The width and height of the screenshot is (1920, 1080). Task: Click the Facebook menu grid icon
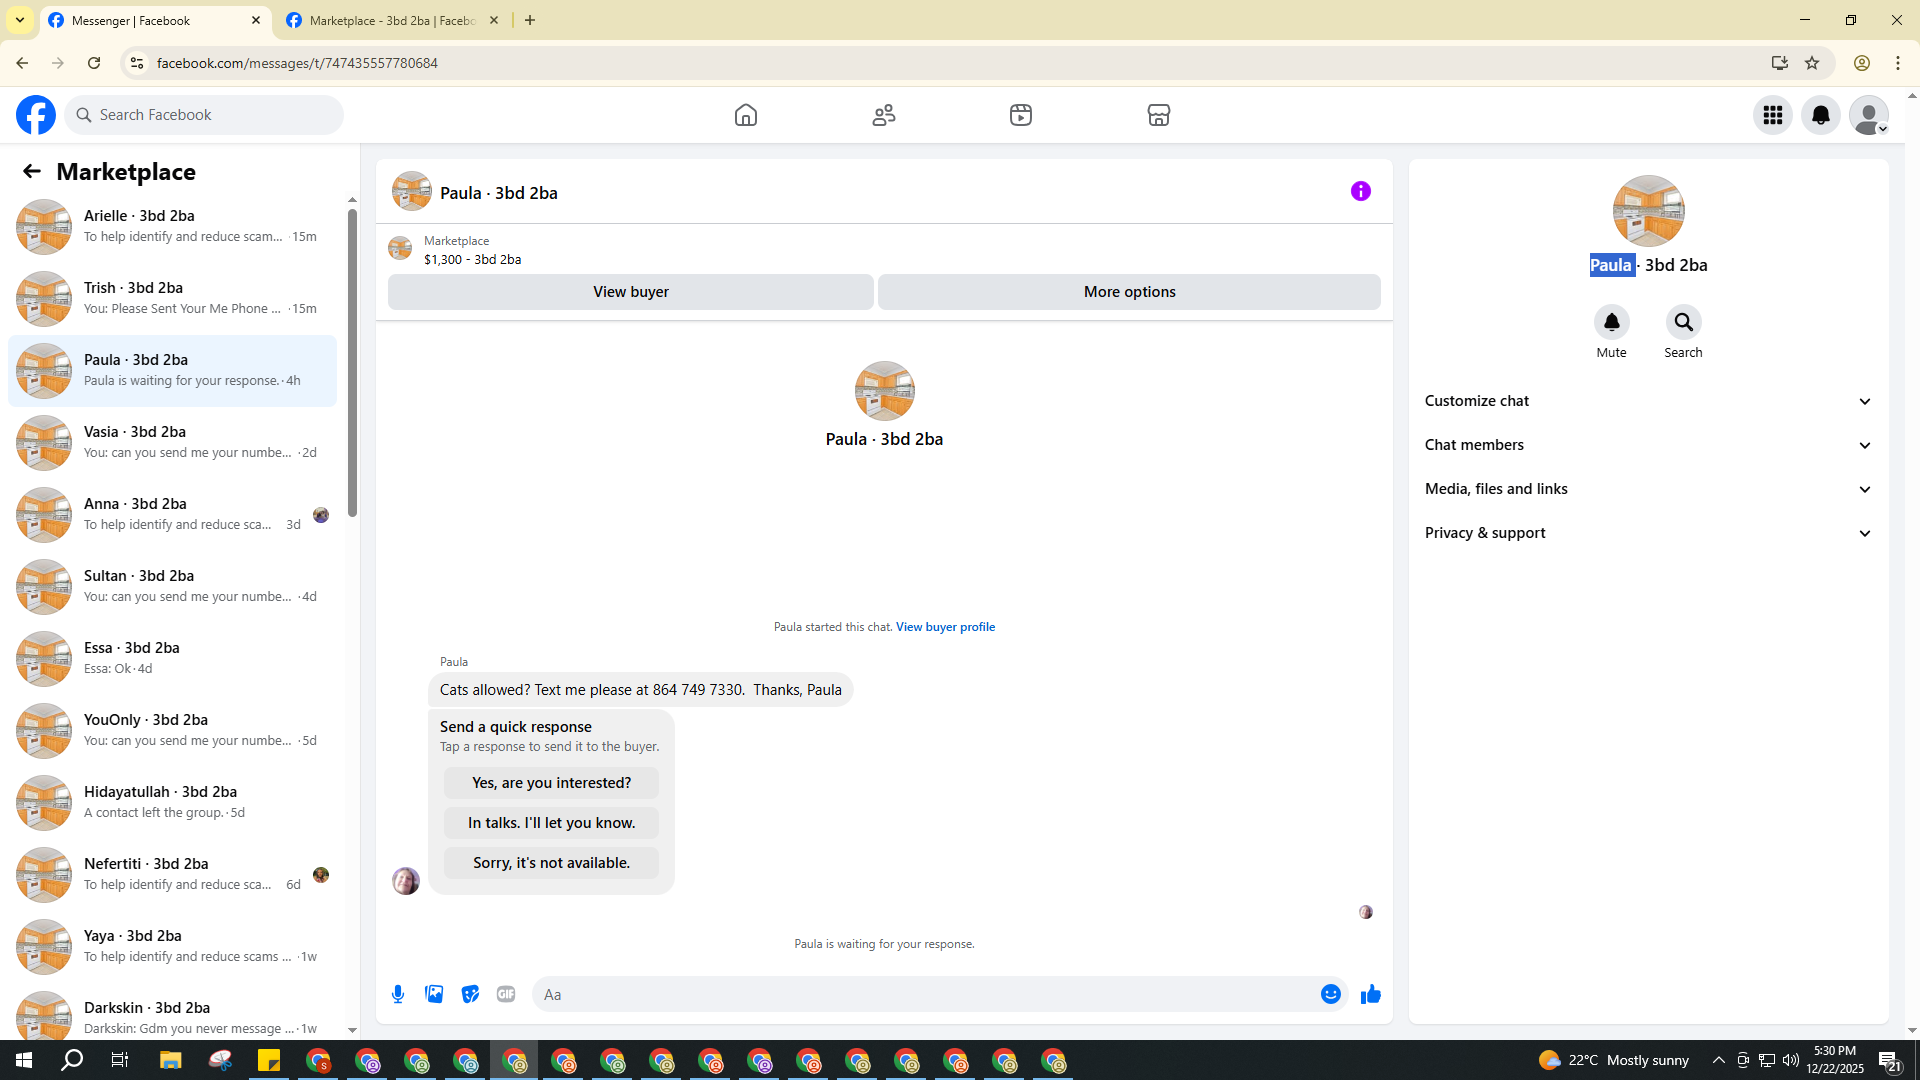click(1772, 115)
